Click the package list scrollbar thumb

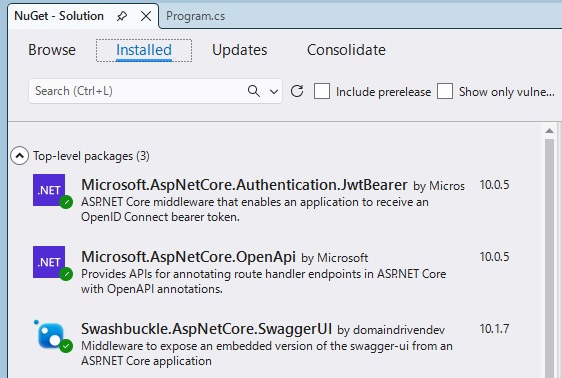tap(549, 258)
